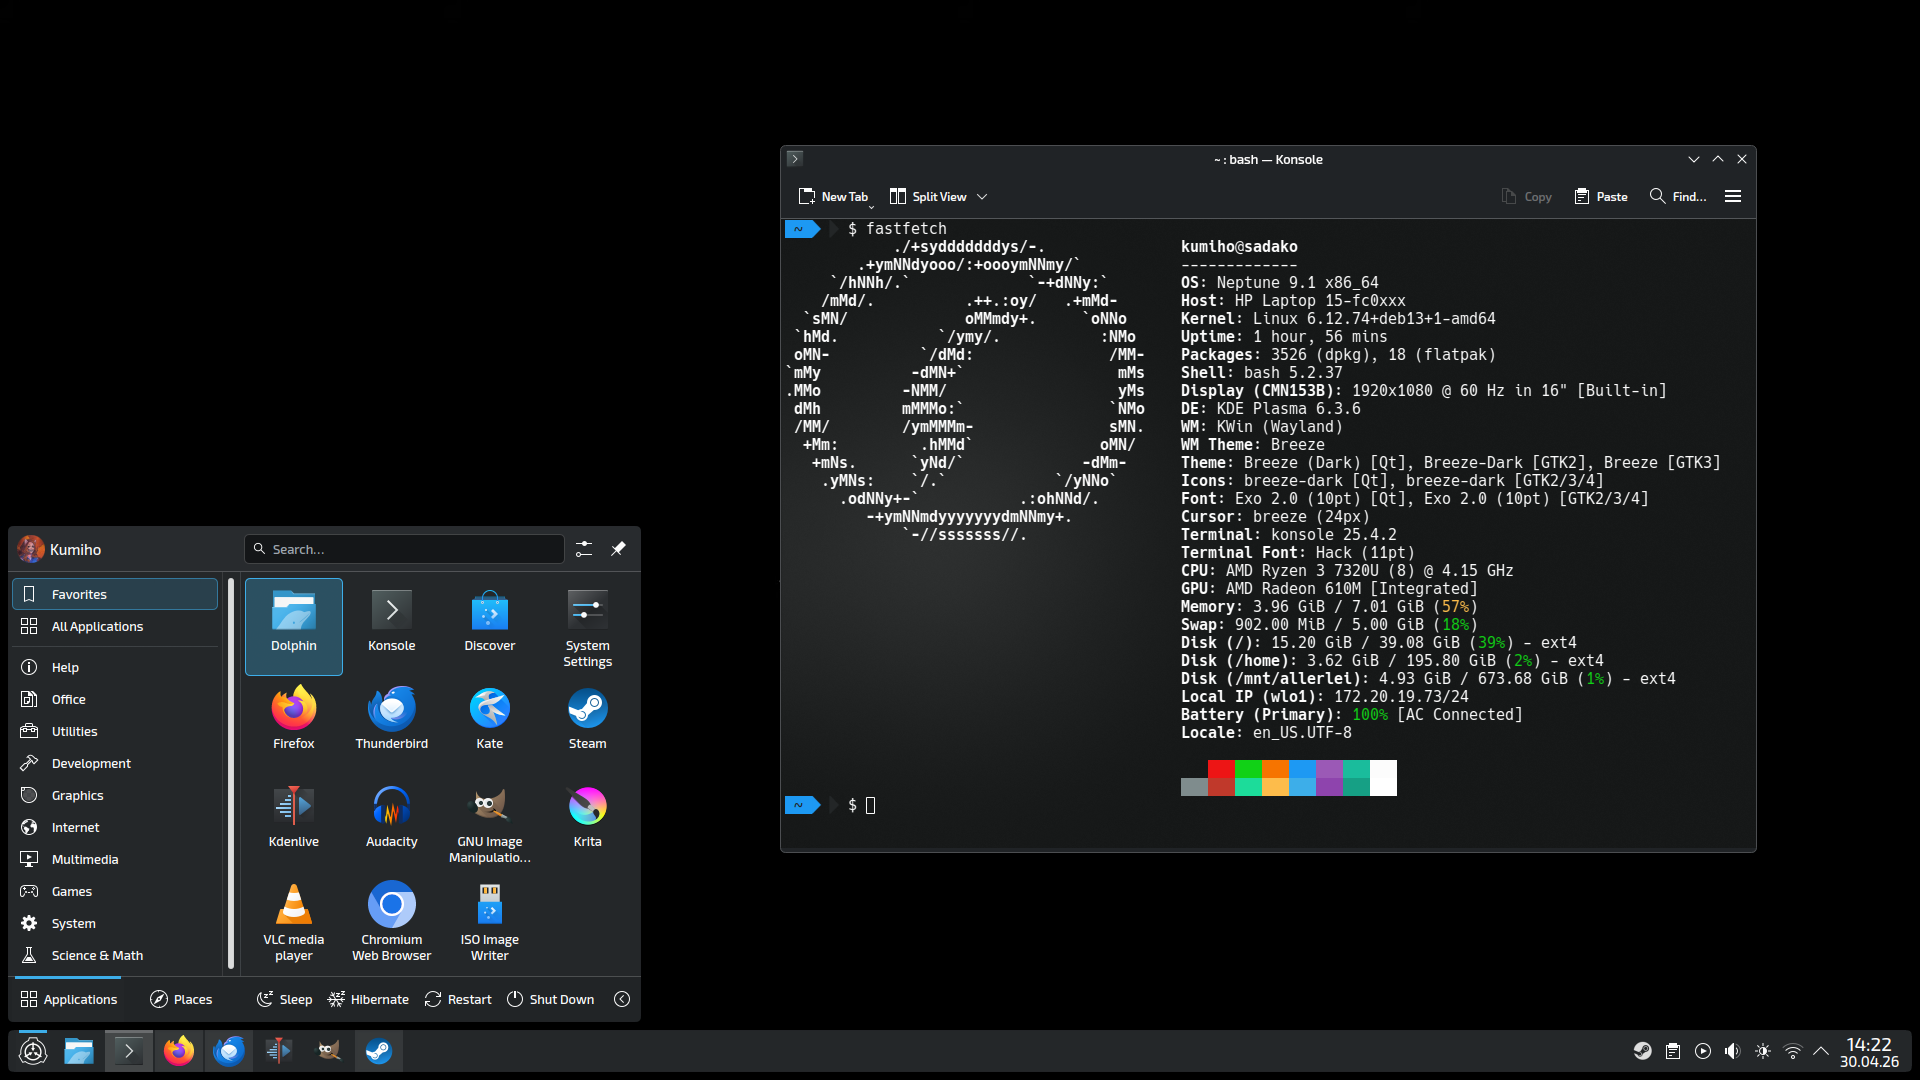Open GNU Image Manipulation Program
1920x1080 pixels.
[489, 822]
